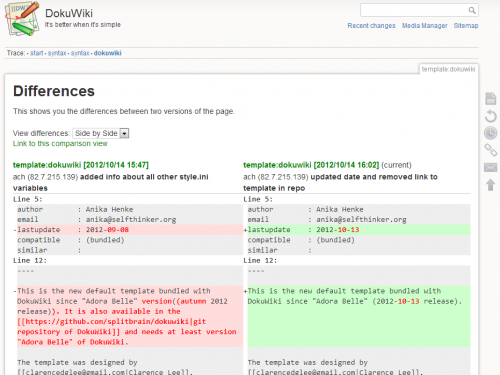Click removed line 'lastupdate : 2012-09-08'
This screenshot has height=375, width=500.
tap(130, 230)
